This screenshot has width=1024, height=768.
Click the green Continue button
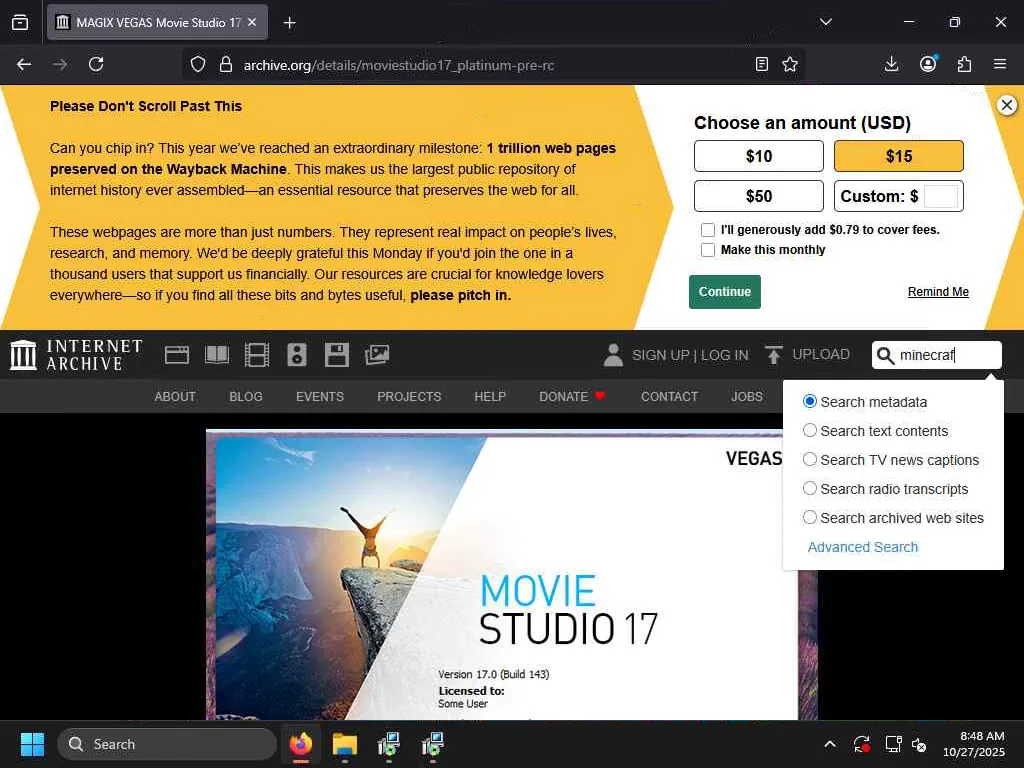pos(724,292)
